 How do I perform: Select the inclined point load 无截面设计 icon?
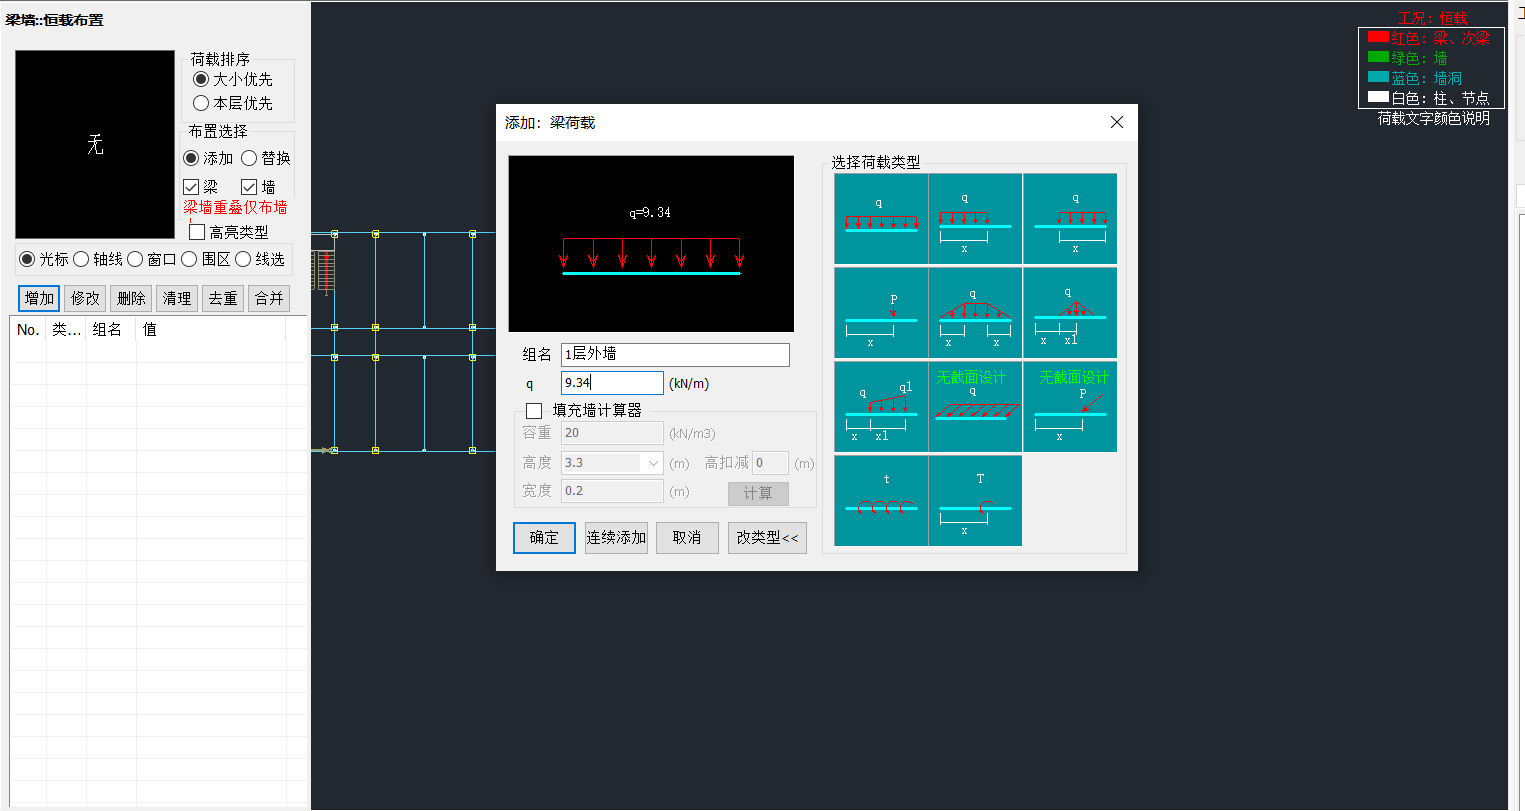[x=1070, y=407]
